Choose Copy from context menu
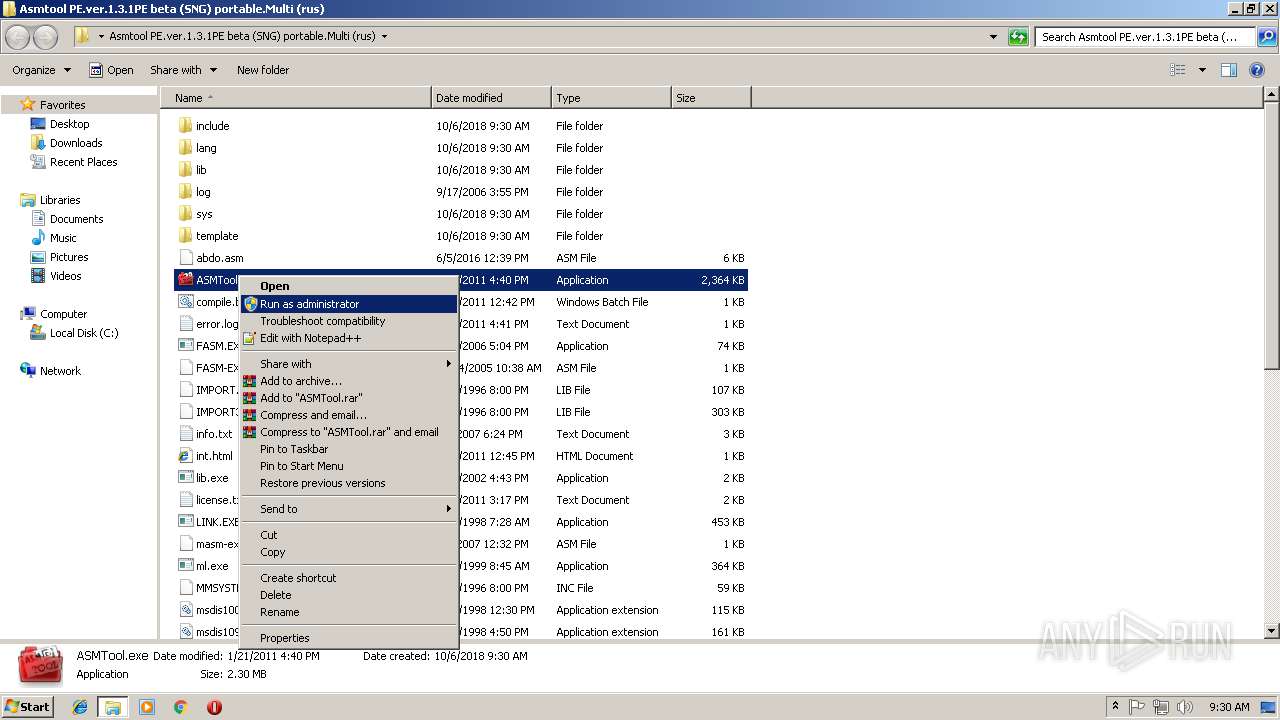 [x=349, y=552]
